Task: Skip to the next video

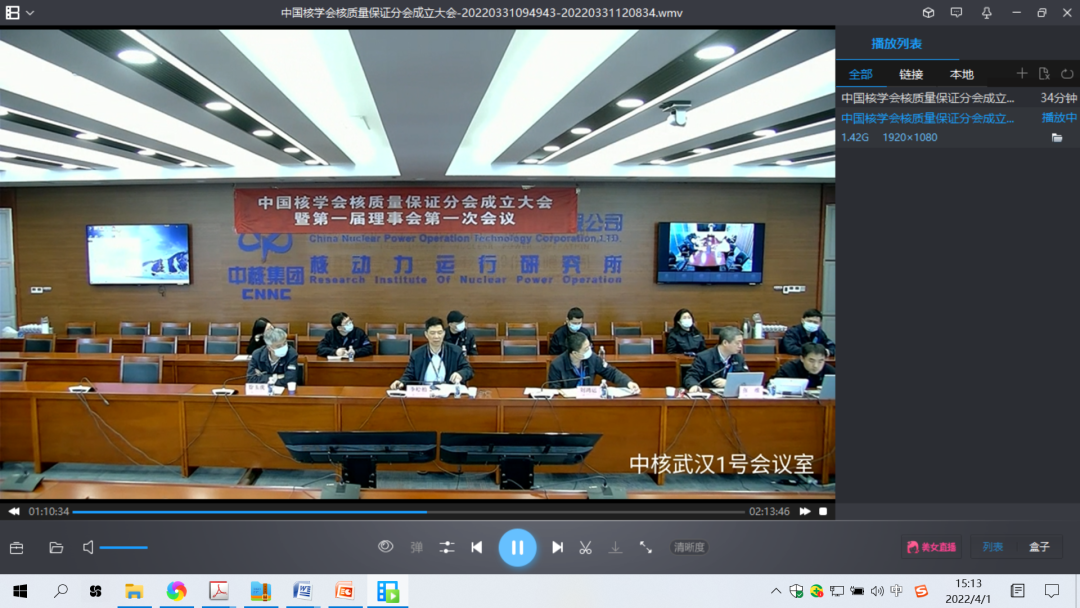Action: (558, 547)
